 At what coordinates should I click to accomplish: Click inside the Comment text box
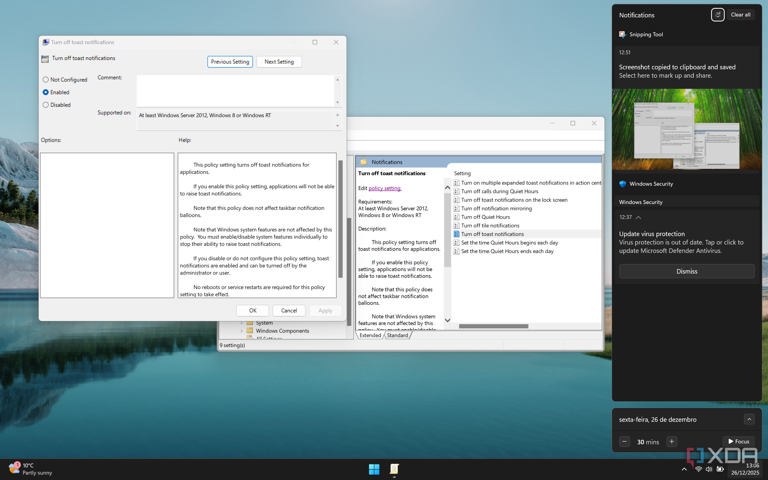[x=236, y=91]
